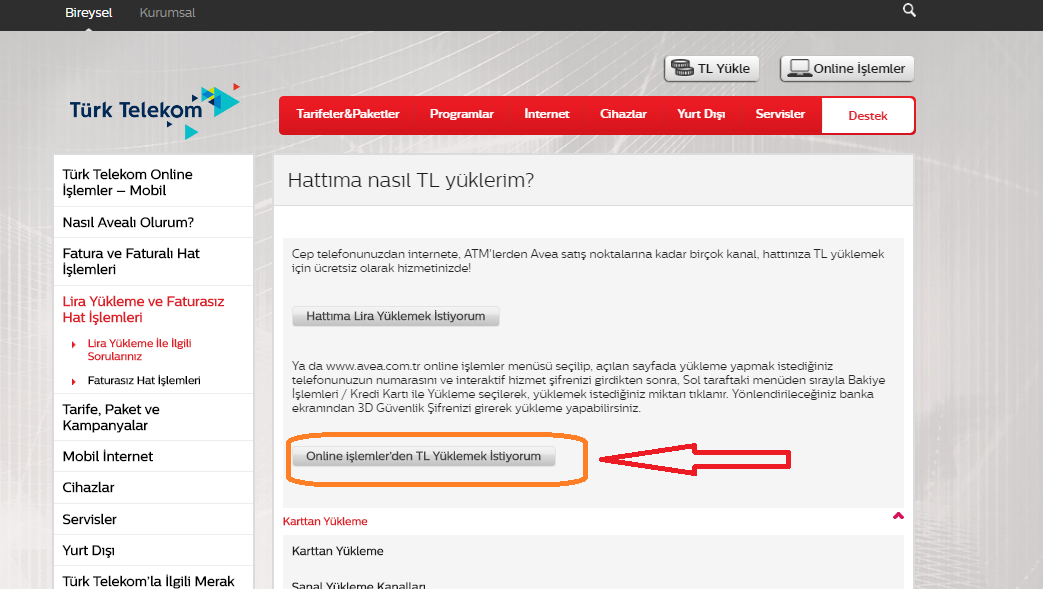Click Online işlemler'den TL Yüklemek İstiyorum button
The width and height of the screenshot is (1043, 589).
[x=424, y=456]
